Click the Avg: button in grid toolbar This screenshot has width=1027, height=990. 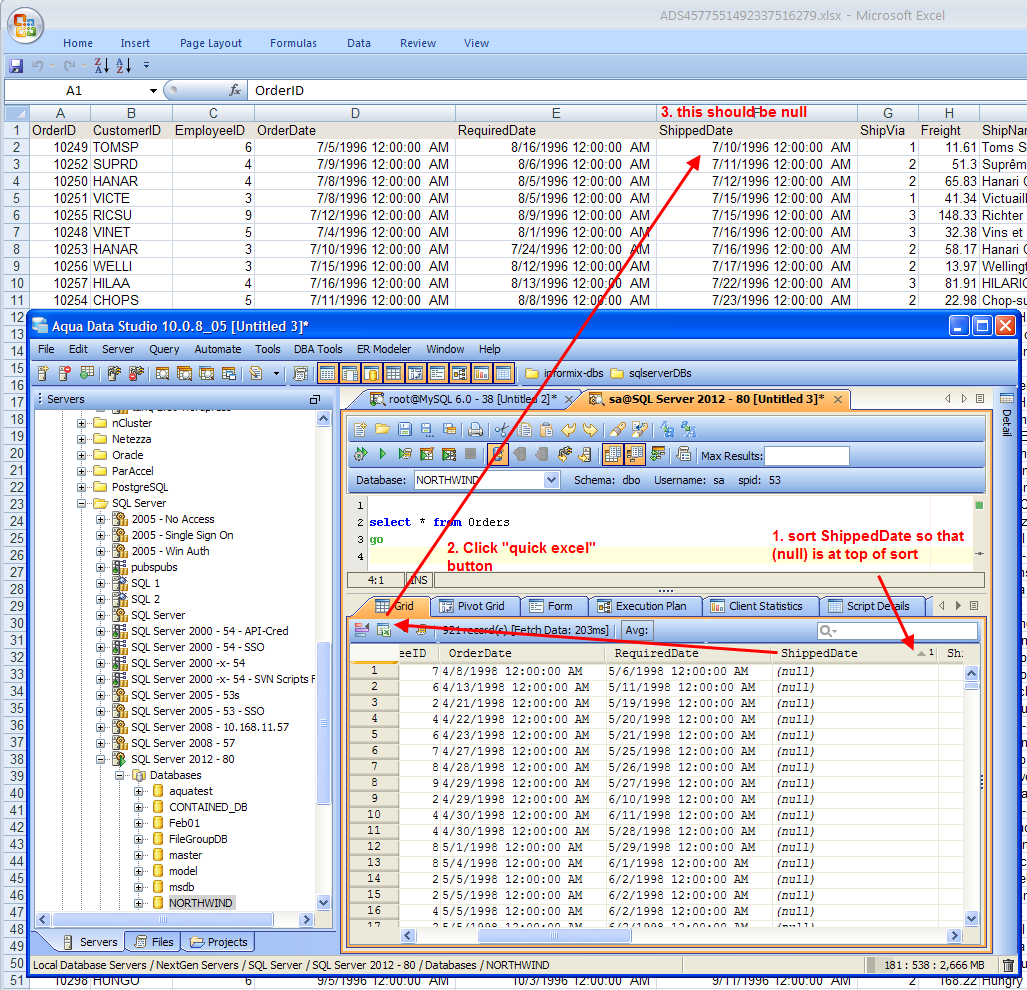pyautogui.click(x=637, y=630)
